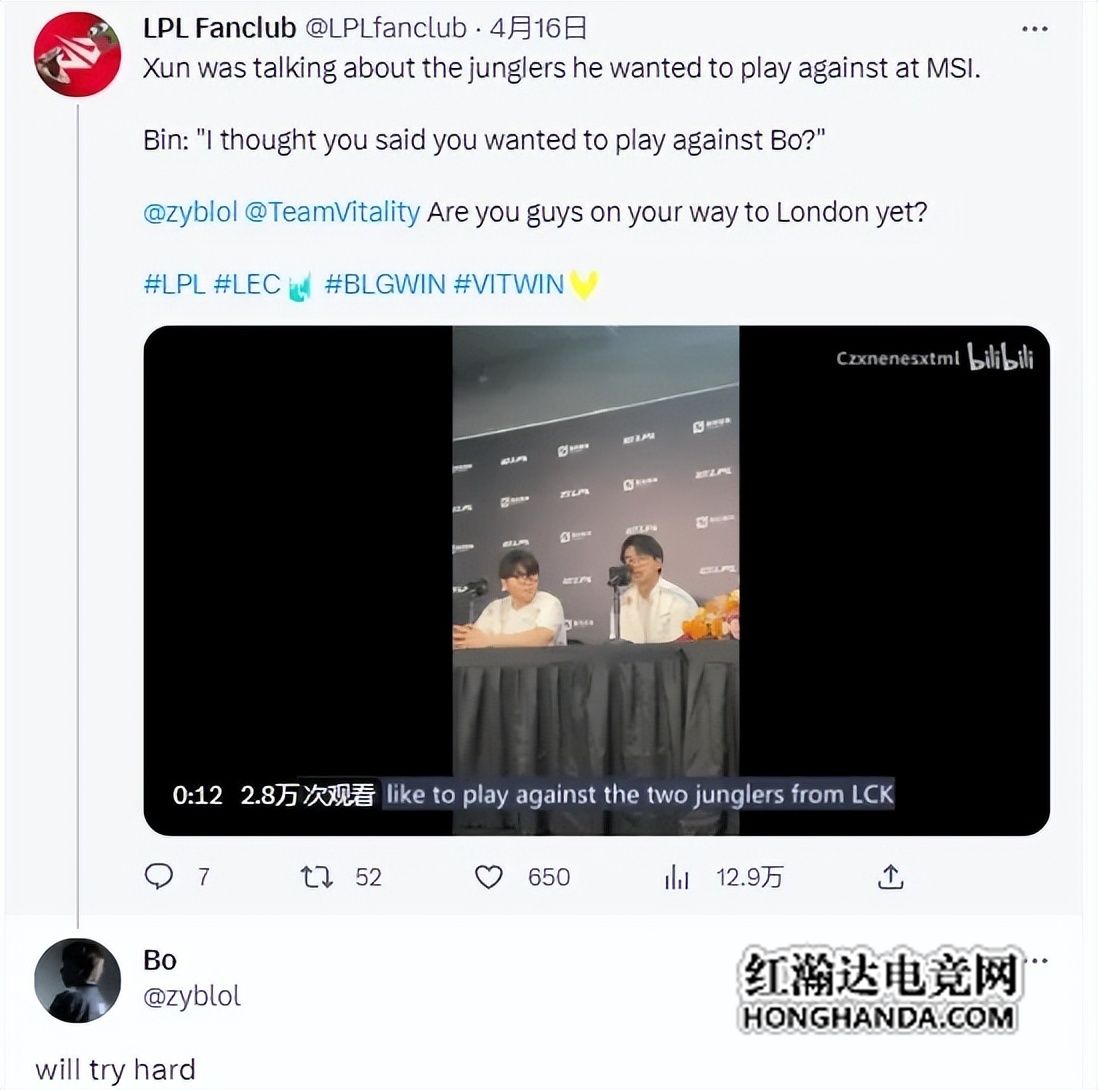The image size is (1098, 1090).
Task: Open the @TeamVitality mention link
Action: tap(333, 211)
